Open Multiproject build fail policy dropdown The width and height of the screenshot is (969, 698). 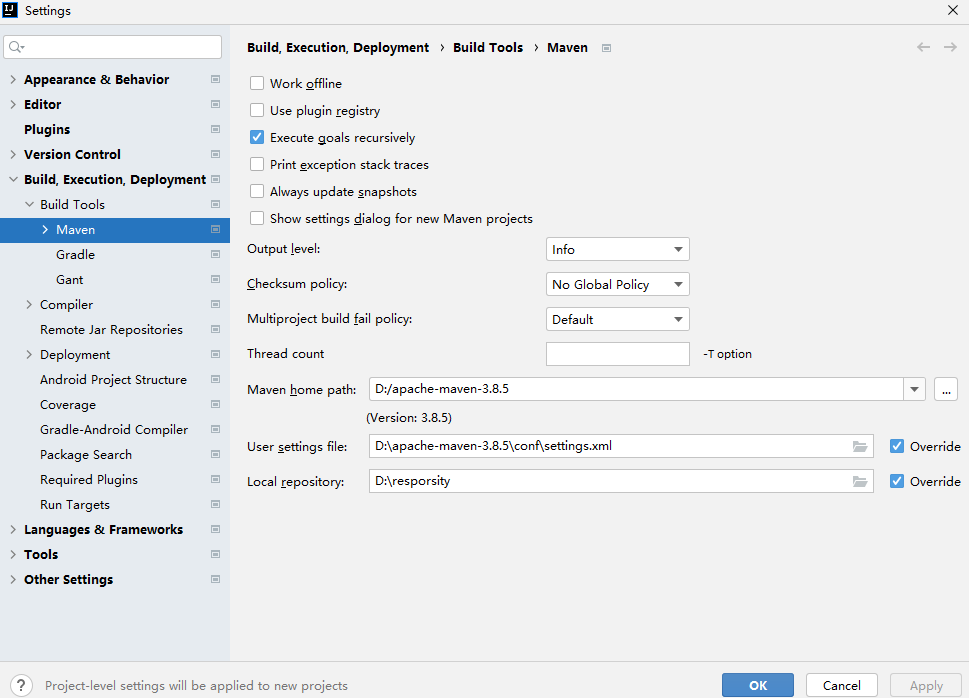pos(617,319)
